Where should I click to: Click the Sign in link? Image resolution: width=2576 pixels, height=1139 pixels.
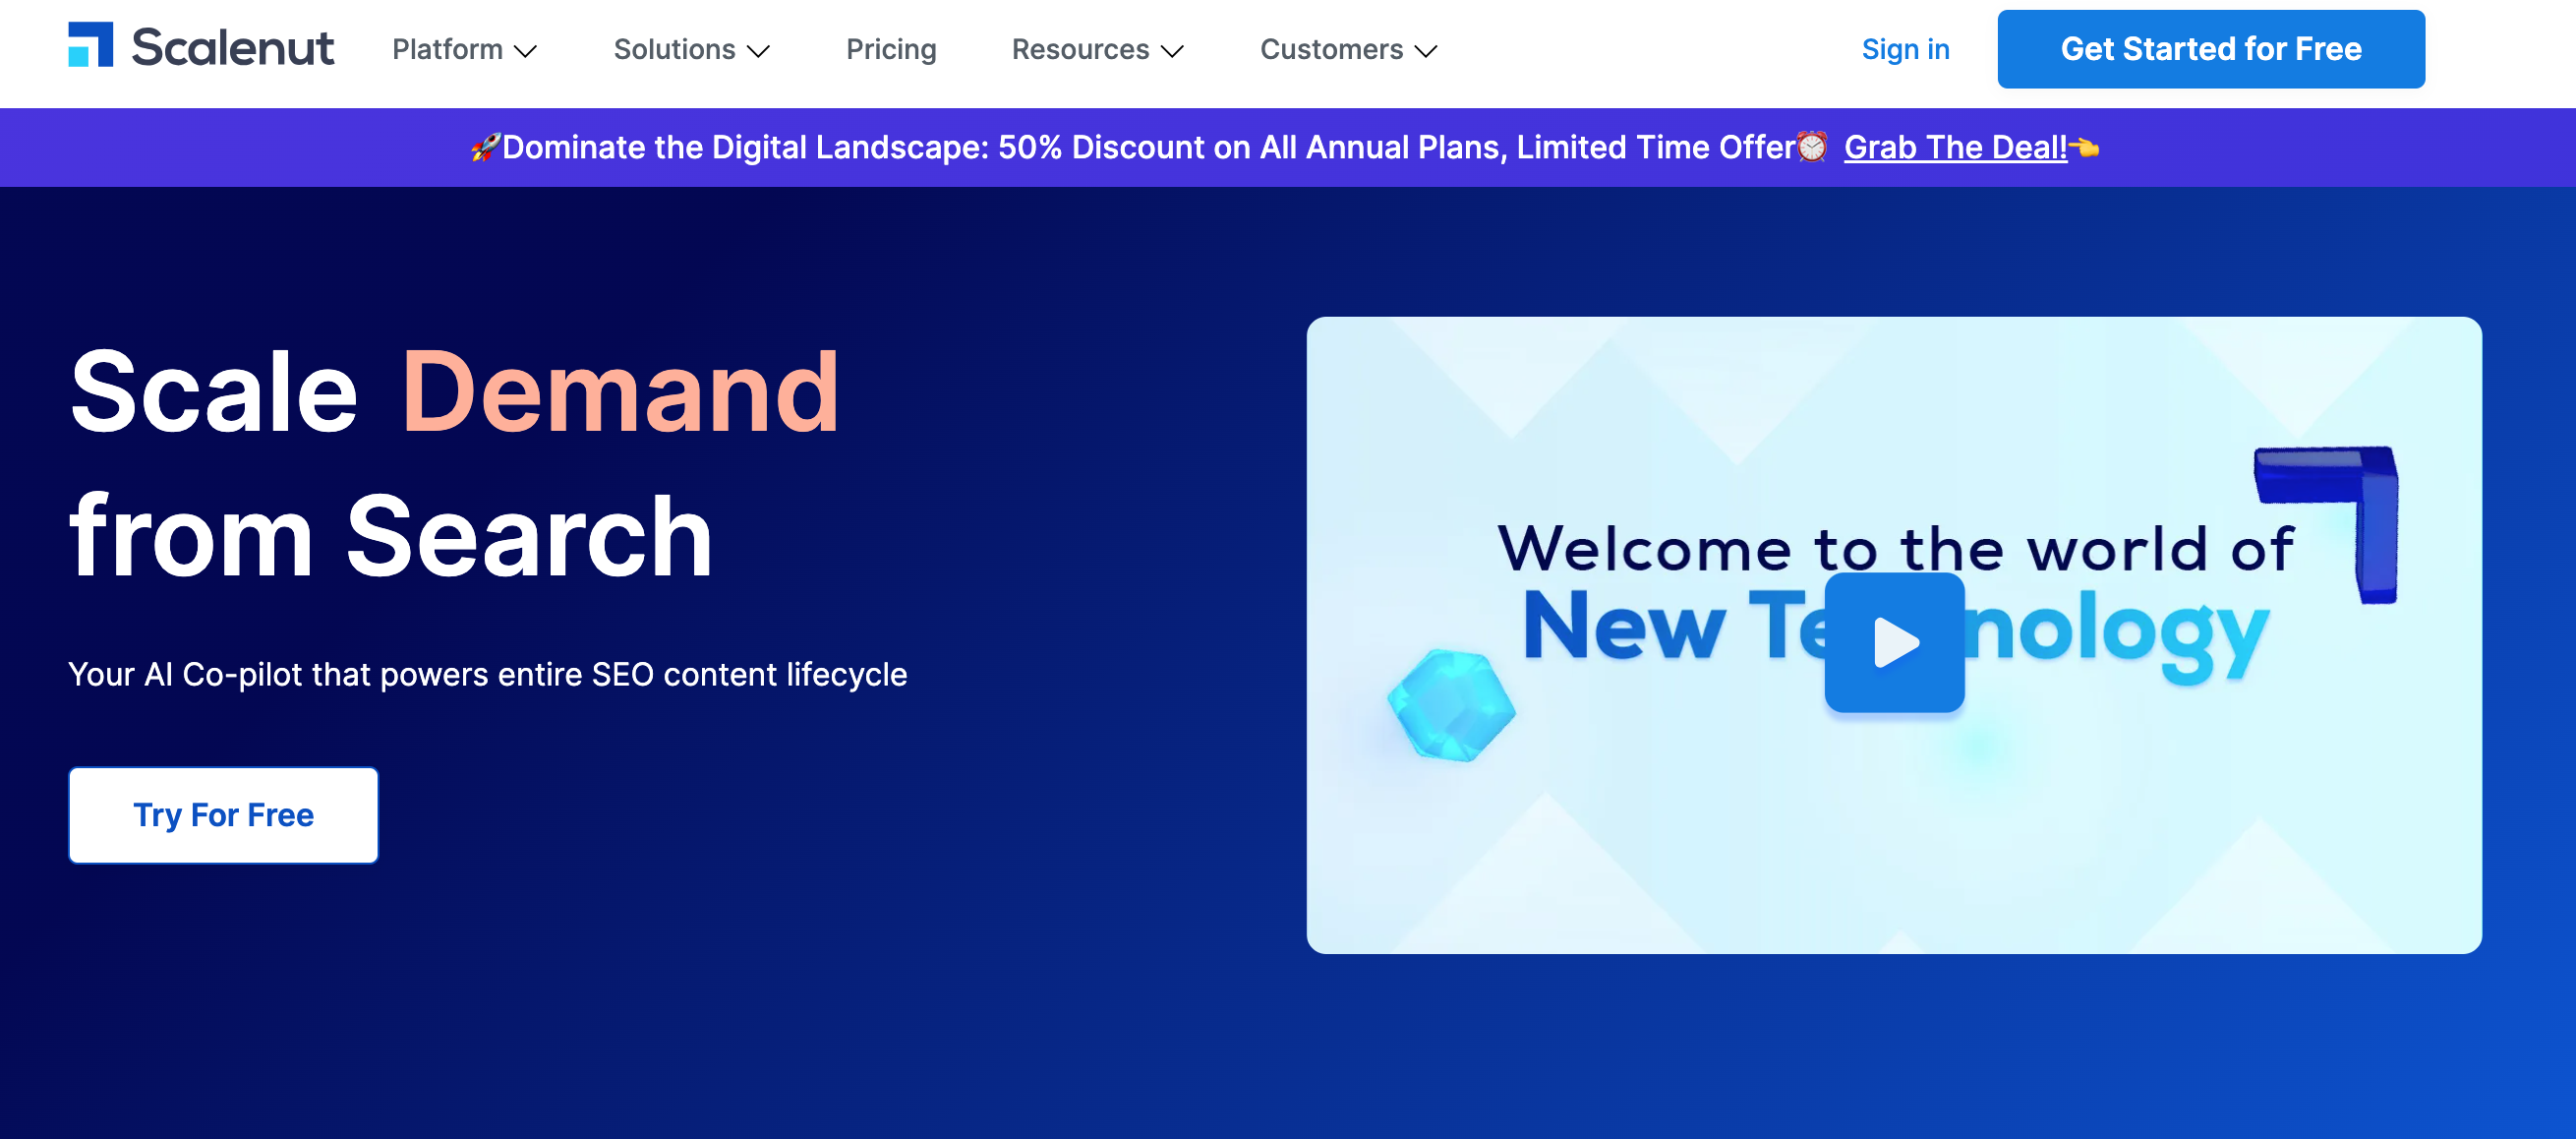(1904, 49)
